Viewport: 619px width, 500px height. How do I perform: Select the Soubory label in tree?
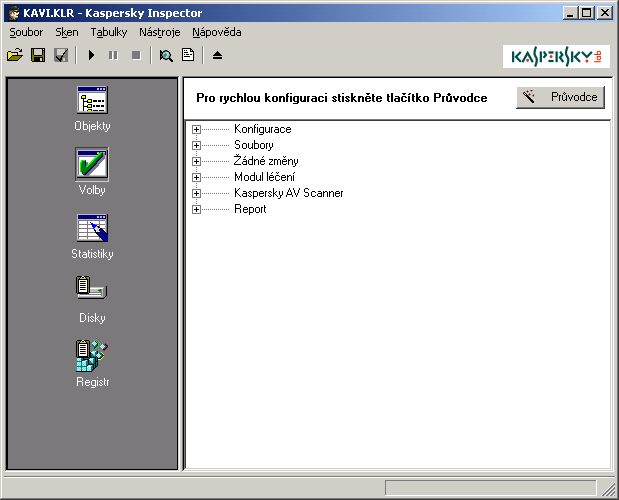click(254, 145)
